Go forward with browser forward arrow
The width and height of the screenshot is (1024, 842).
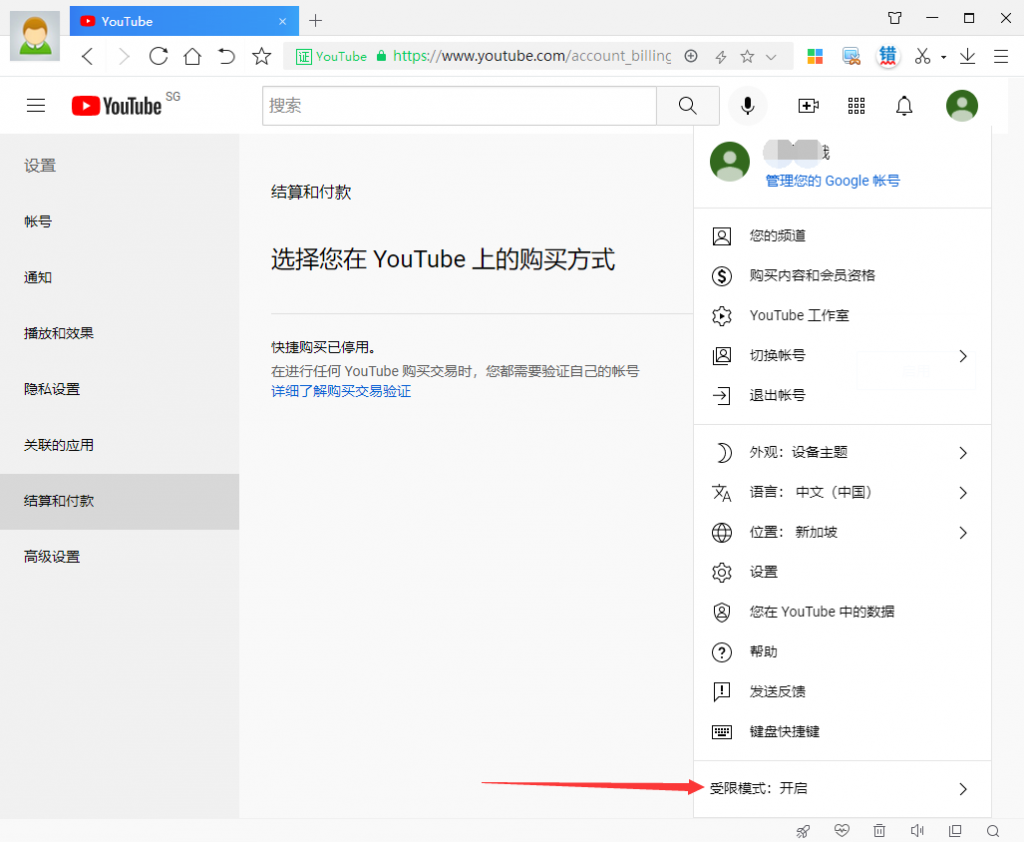point(123,56)
